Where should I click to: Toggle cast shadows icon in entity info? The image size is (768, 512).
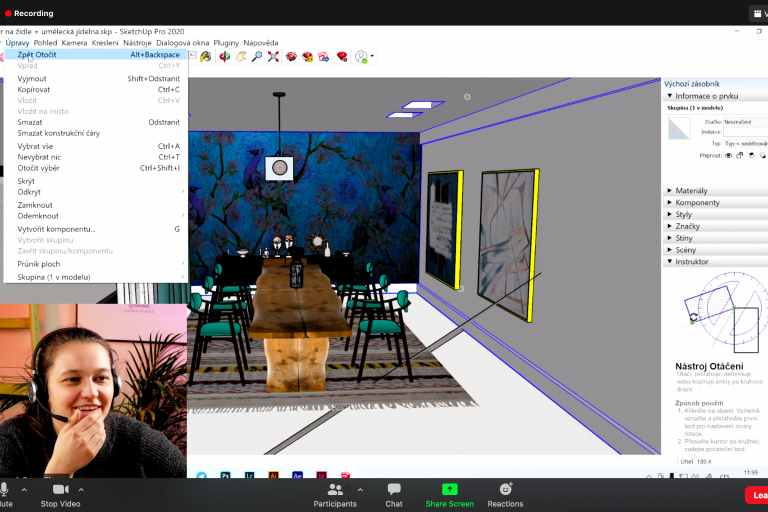(x=751, y=156)
